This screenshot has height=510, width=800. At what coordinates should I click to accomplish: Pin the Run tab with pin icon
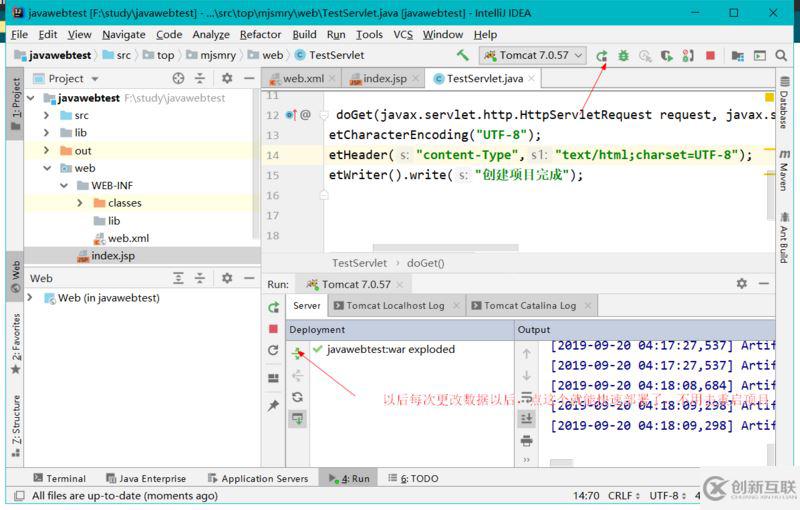[x=273, y=406]
